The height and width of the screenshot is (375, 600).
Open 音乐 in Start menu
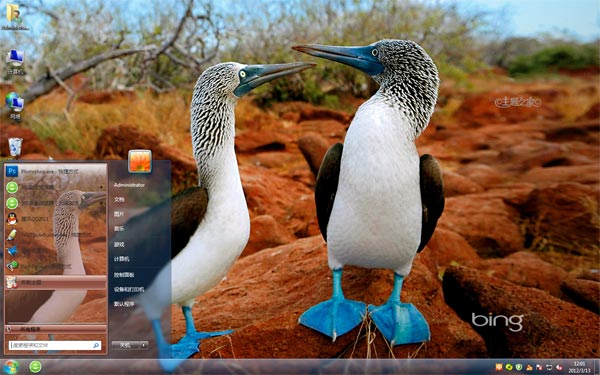tap(119, 229)
